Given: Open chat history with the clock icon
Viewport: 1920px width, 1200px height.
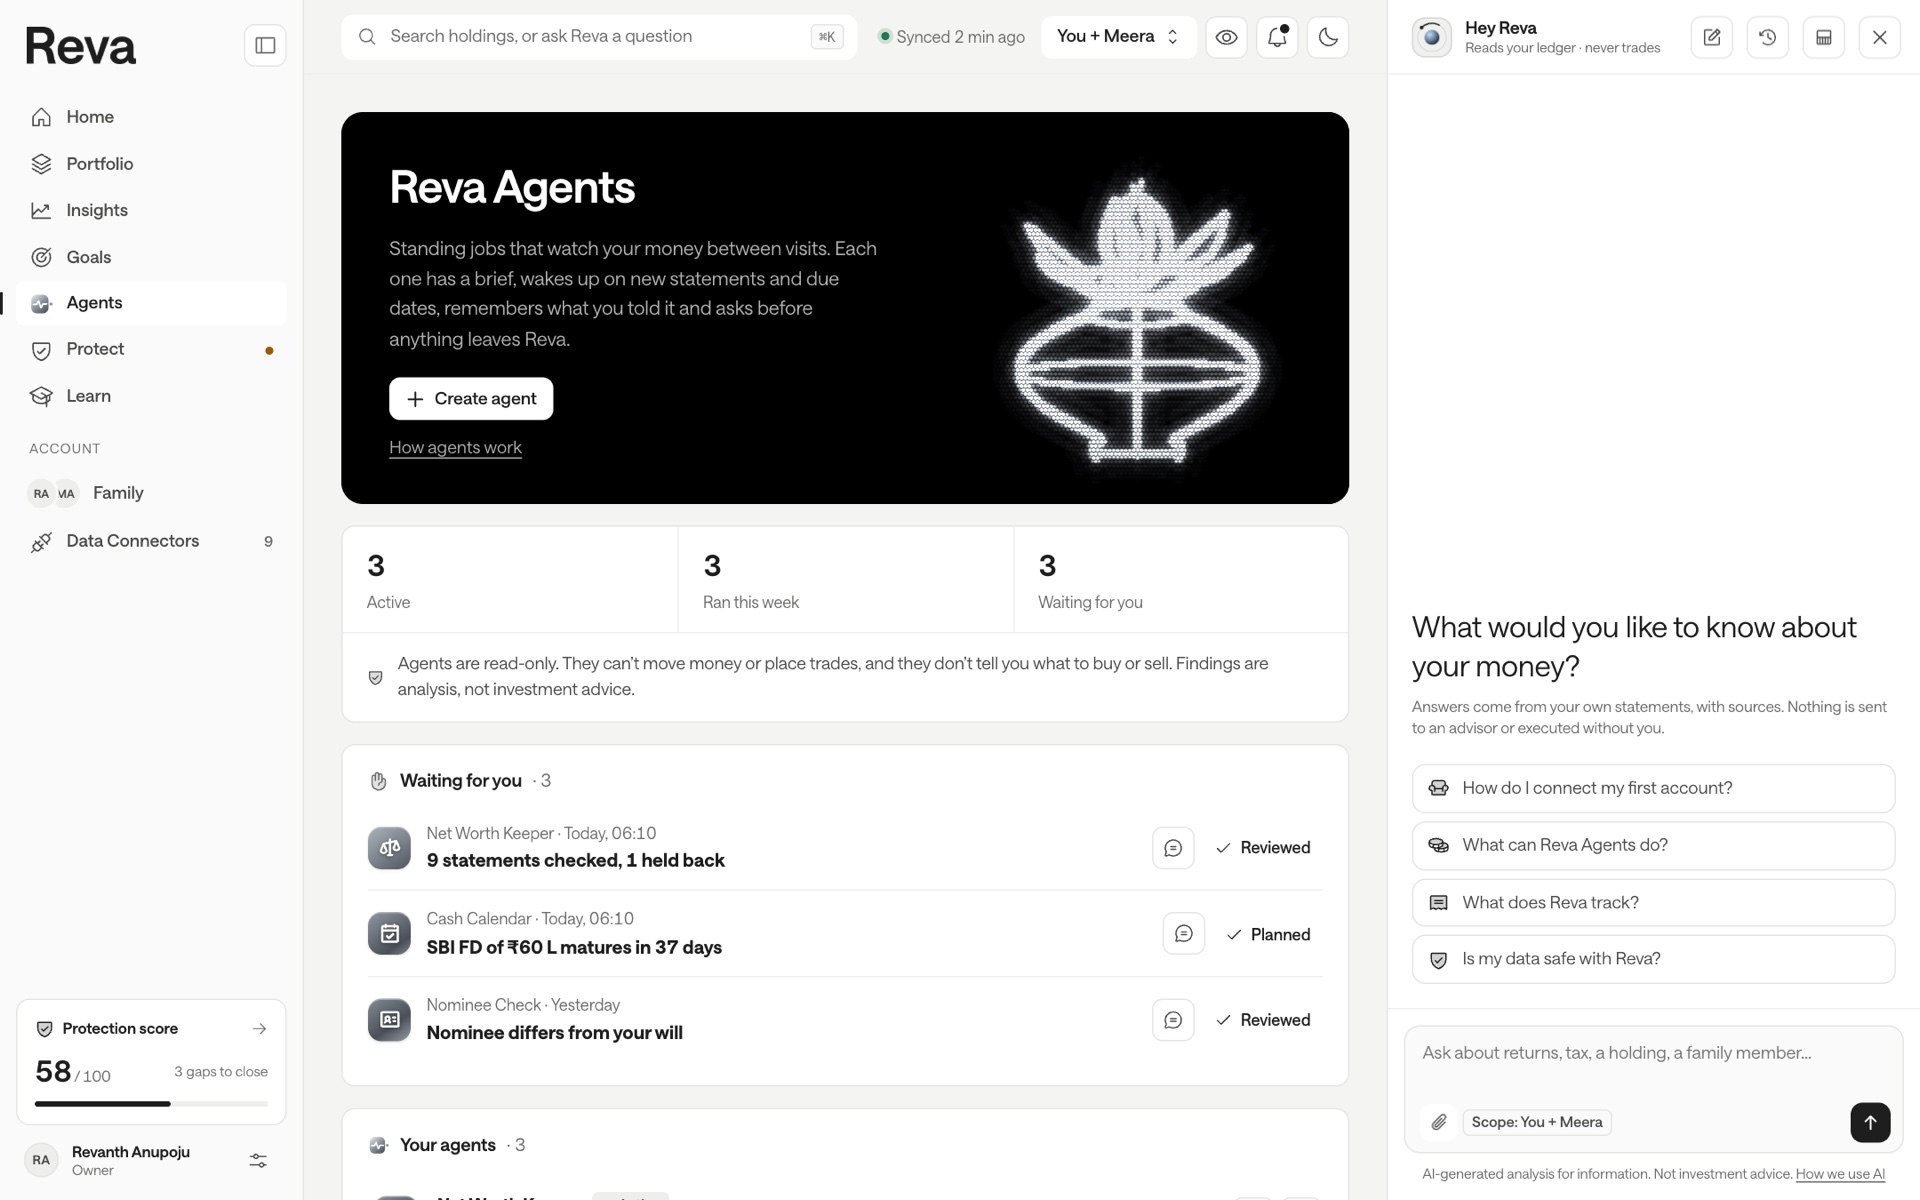Looking at the screenshot, I should click(1767, 37).
